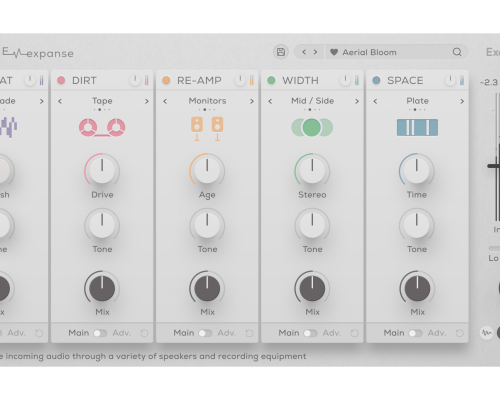
Task: Select previous RE-AMP type before Monitors
Action: click(x=165, y=101)
